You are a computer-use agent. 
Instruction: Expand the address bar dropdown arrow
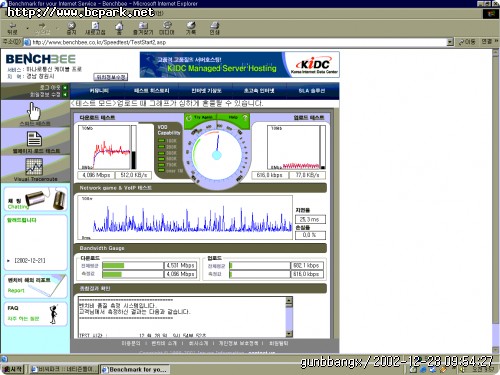[450, 42]
